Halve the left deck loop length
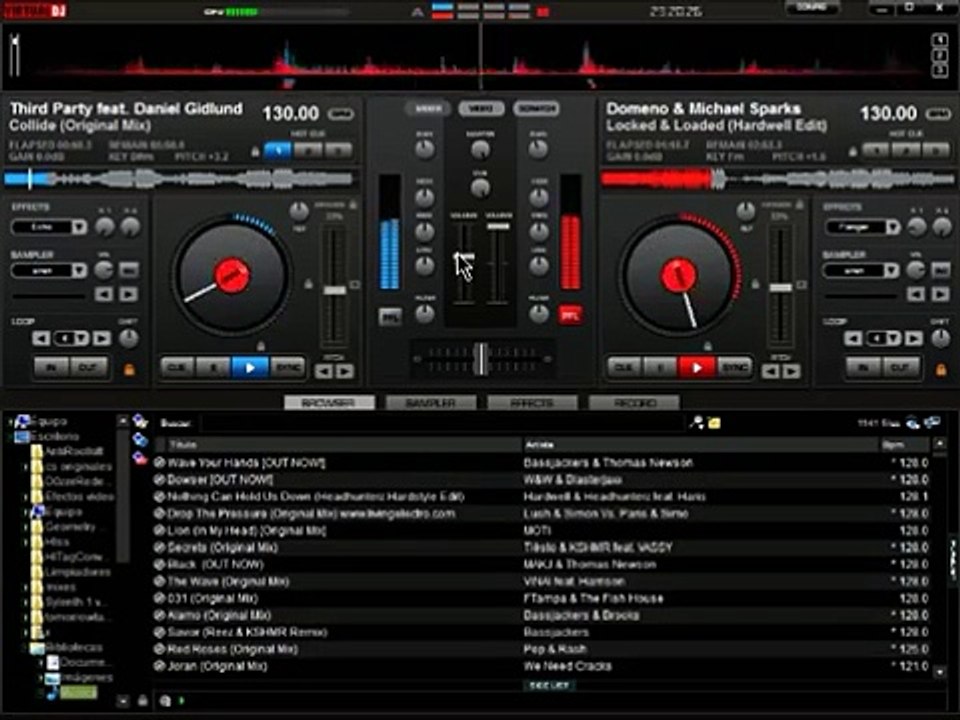The width and height of the screenshot is (960, 720). [42, 338]
